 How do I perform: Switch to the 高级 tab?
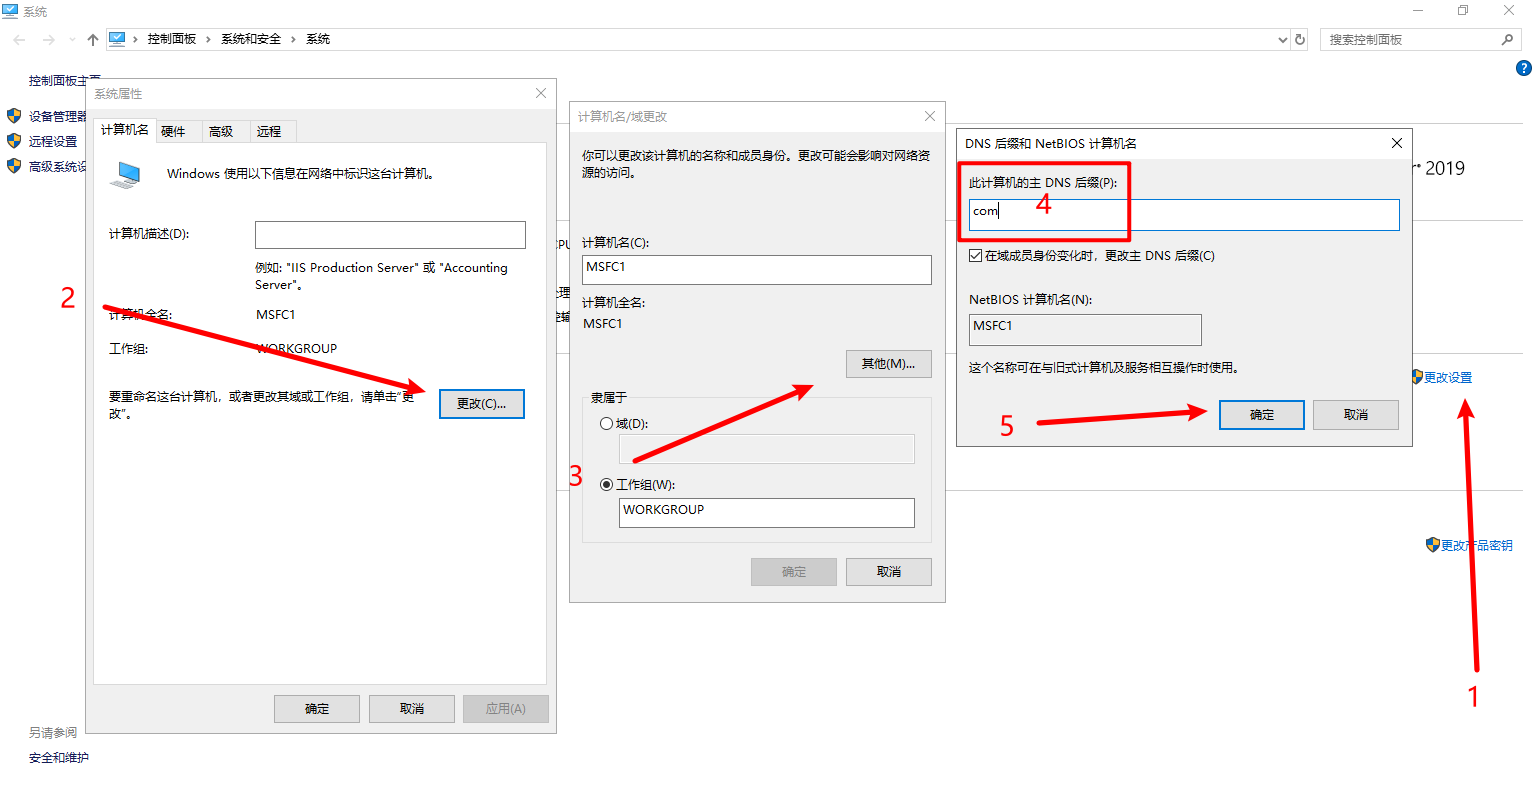pyautogui.click(x=221, y=132)
